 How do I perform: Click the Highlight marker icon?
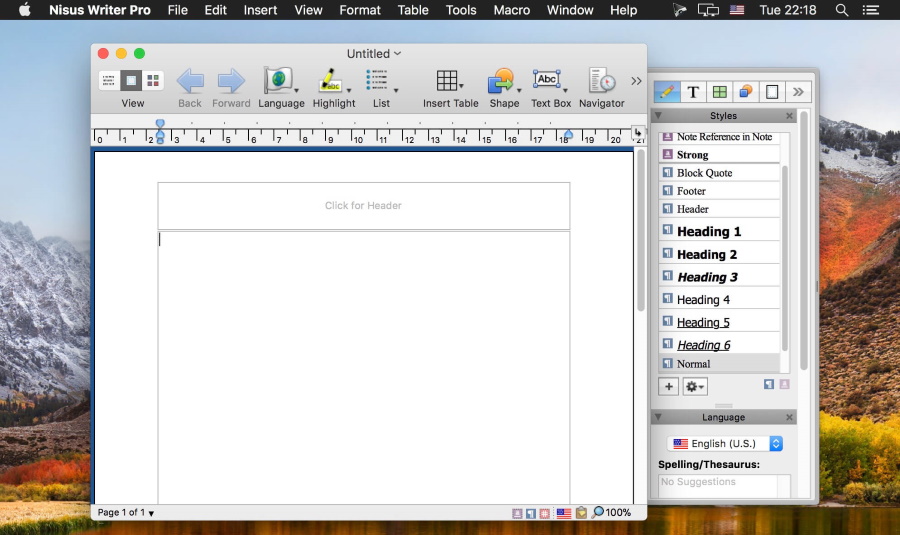(330, 80)
